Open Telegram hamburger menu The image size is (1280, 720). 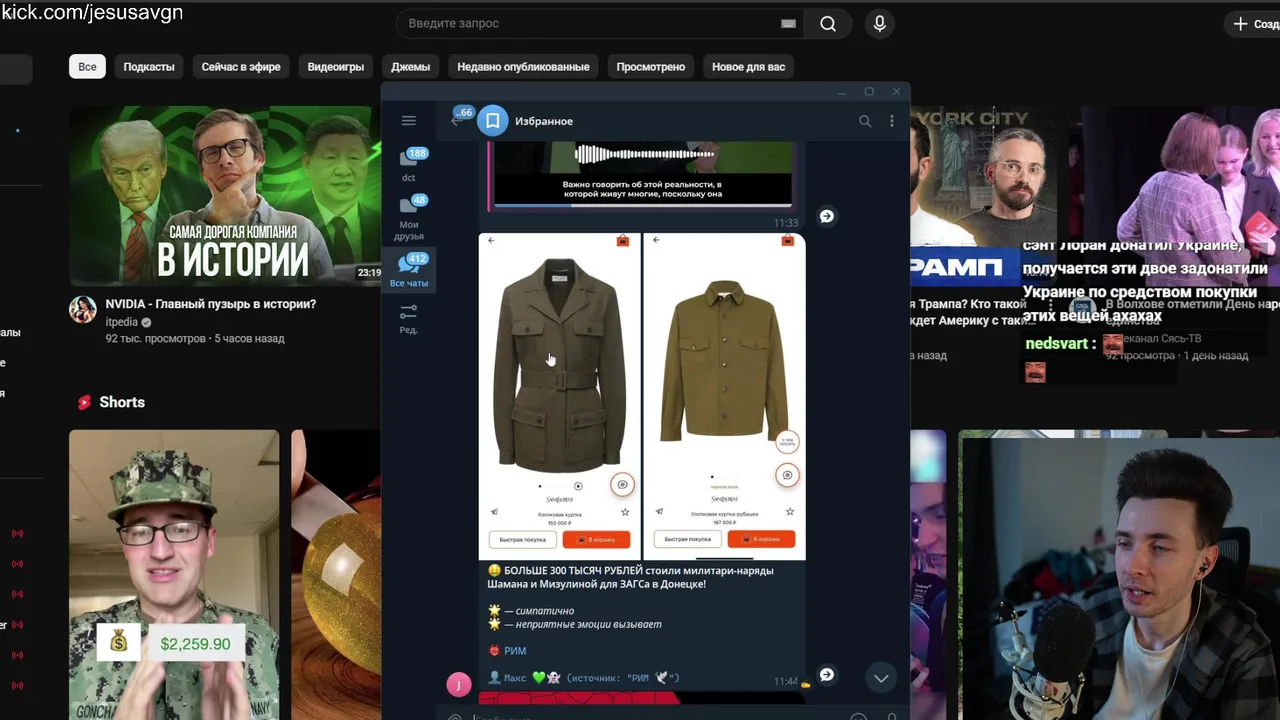click(x=408, y=121)
